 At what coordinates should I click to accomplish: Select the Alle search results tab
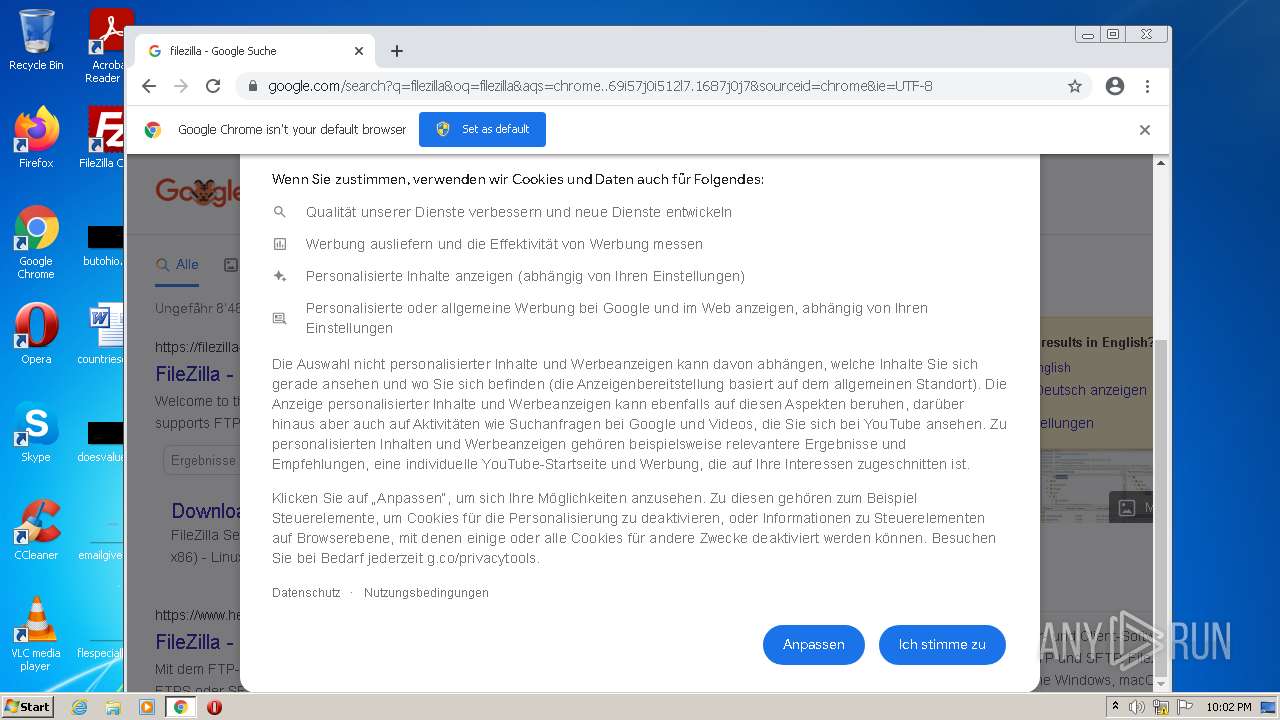coord(178,265)
